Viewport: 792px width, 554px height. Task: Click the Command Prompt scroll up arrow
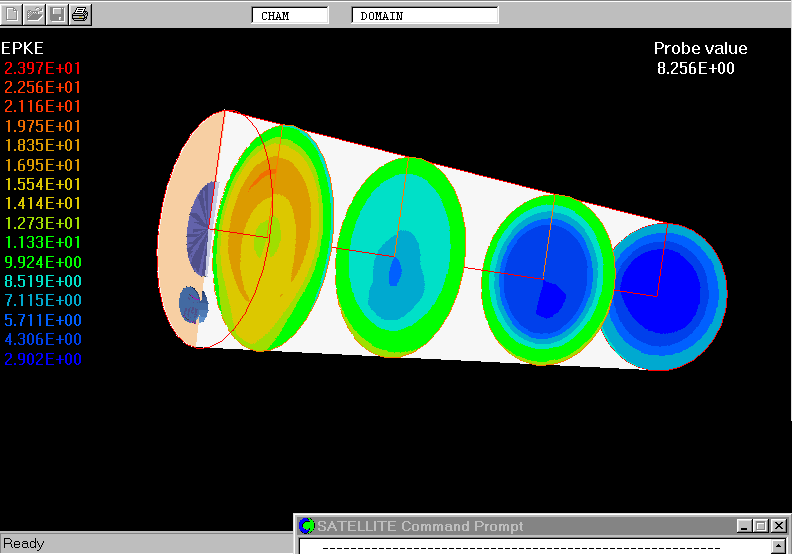point(780,546)
